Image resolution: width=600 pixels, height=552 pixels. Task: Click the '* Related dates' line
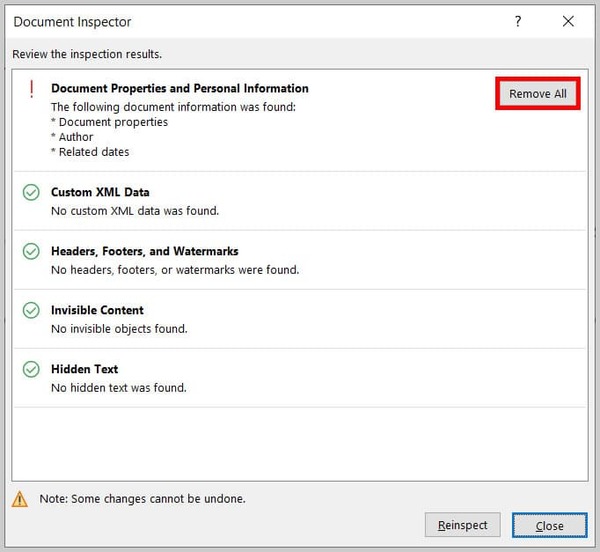pyautogui.click(x=90, y=152)
